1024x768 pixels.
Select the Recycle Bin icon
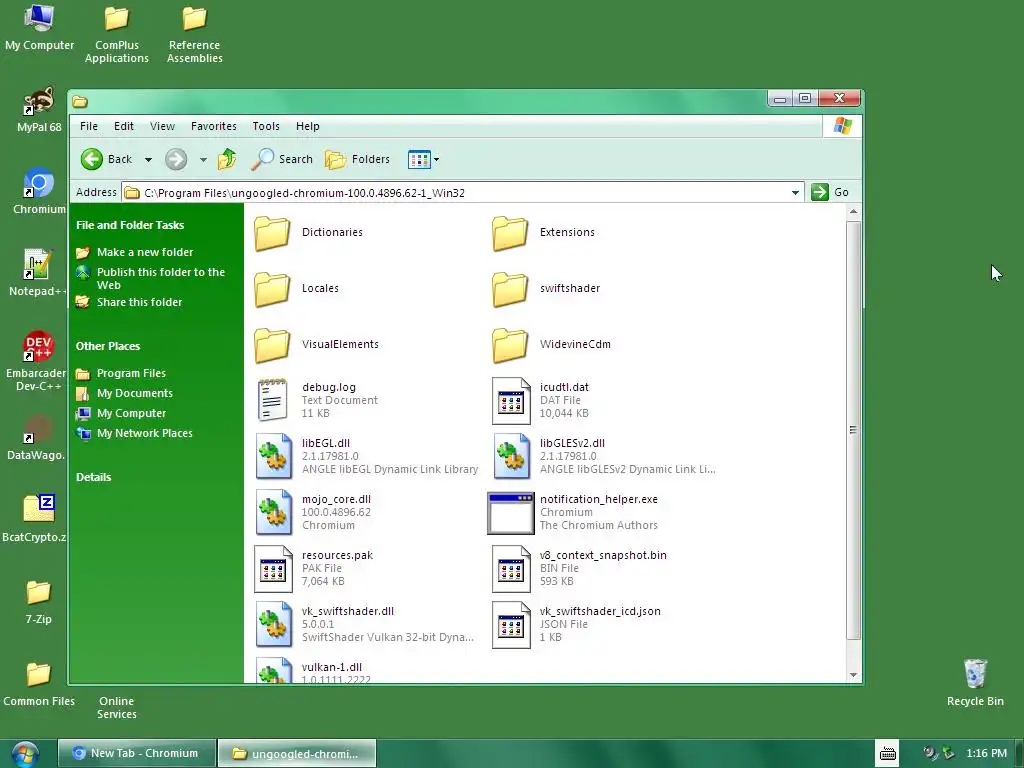tap(975, 682)
